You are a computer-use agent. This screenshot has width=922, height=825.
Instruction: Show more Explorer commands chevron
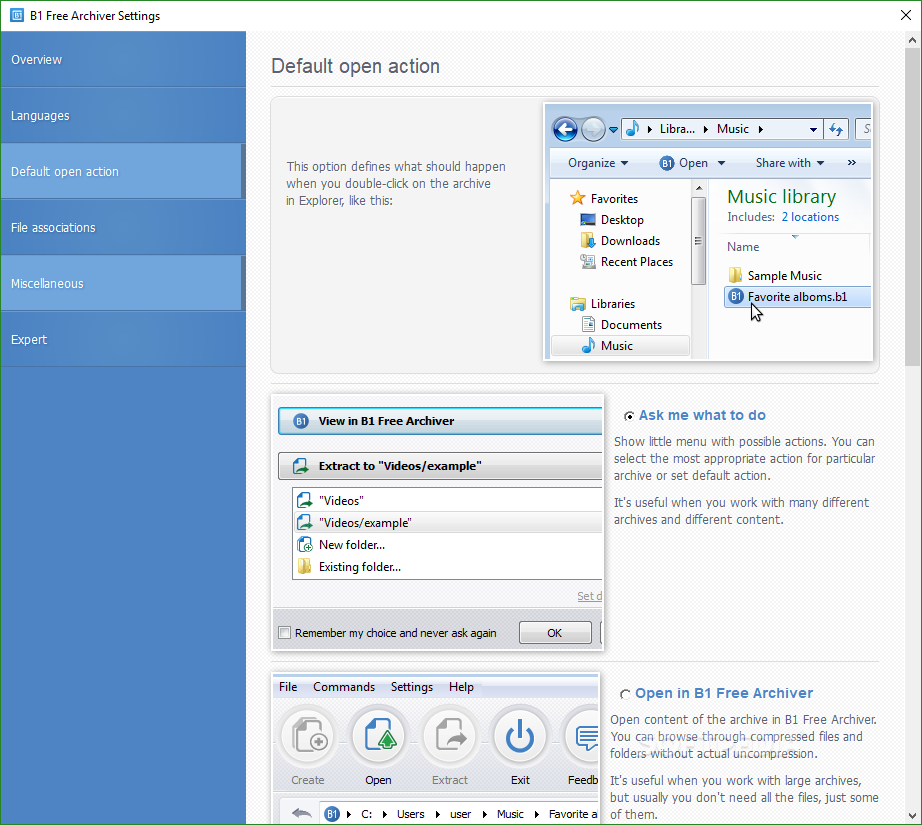coord(851,163)
